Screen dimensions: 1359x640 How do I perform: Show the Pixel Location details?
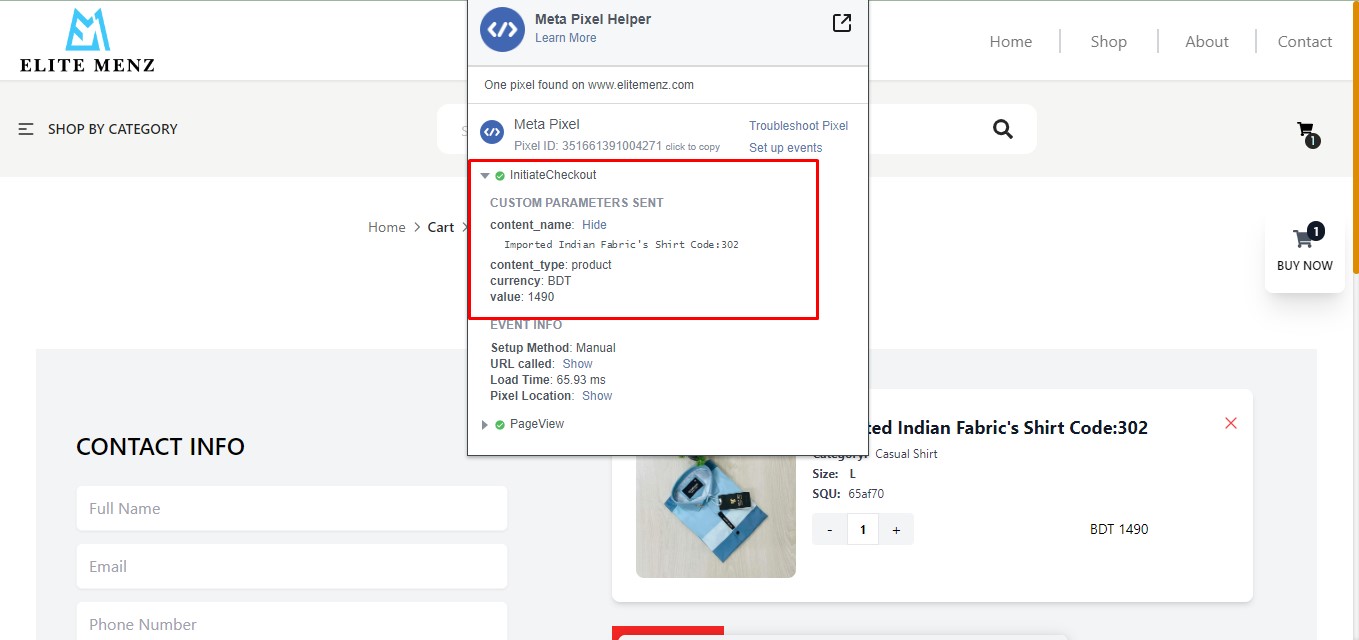(597, 396)
